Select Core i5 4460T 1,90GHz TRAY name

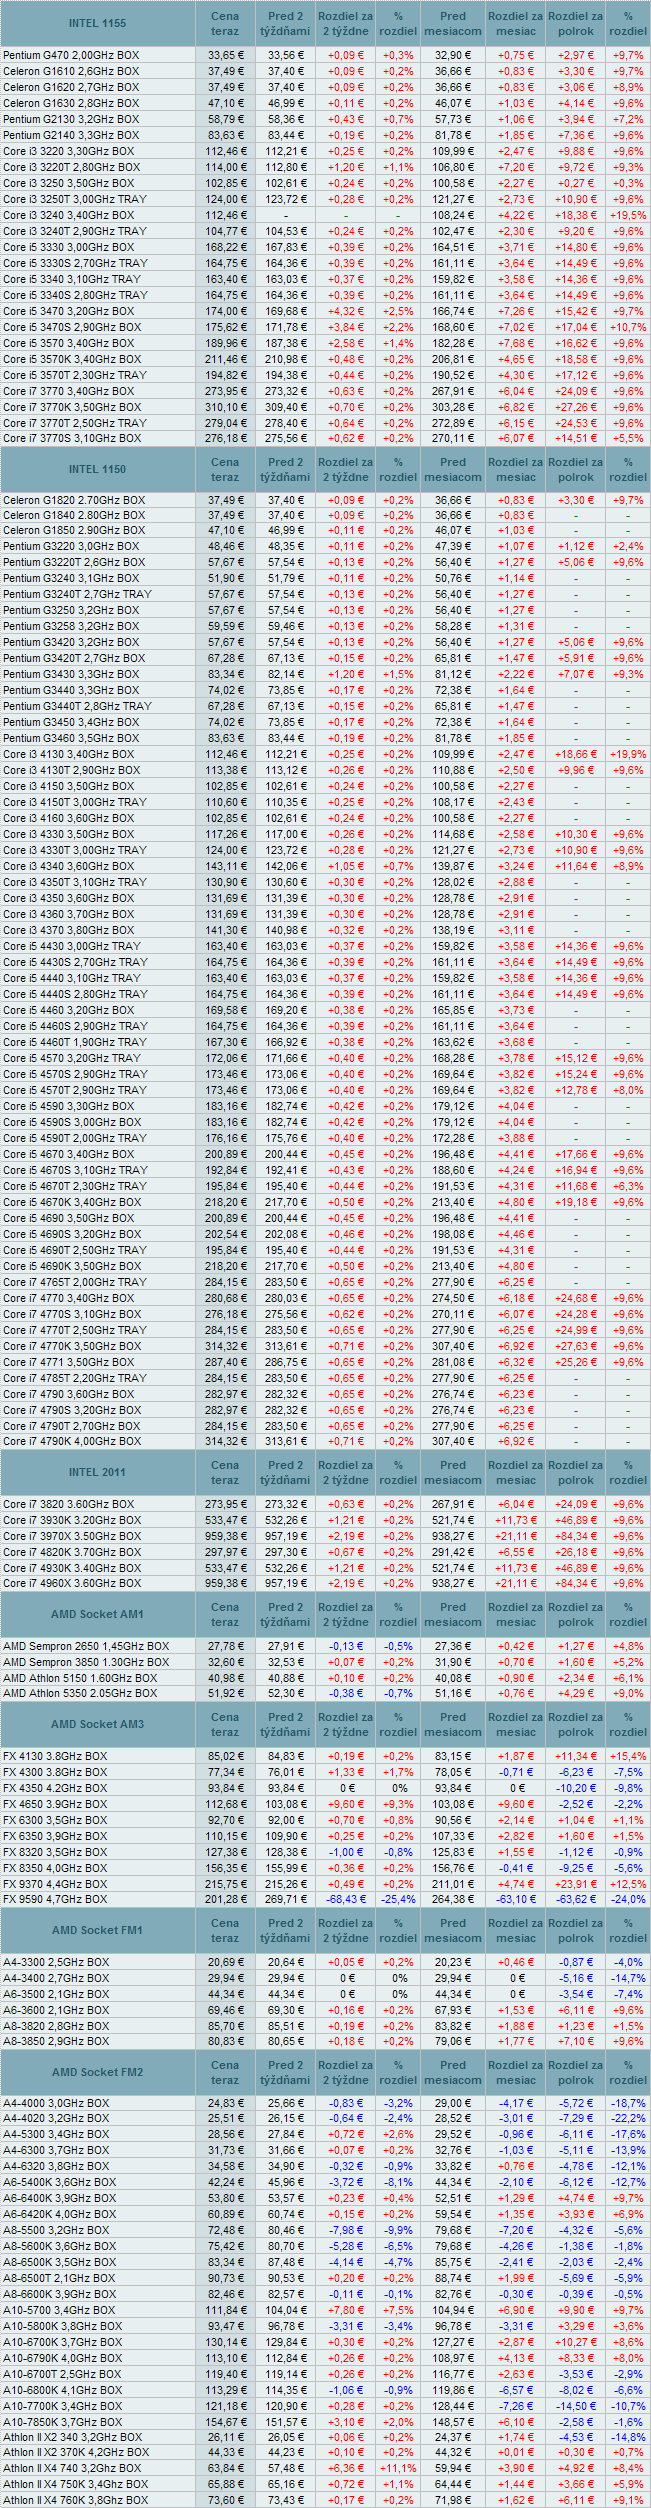[x=75, y=1042]
